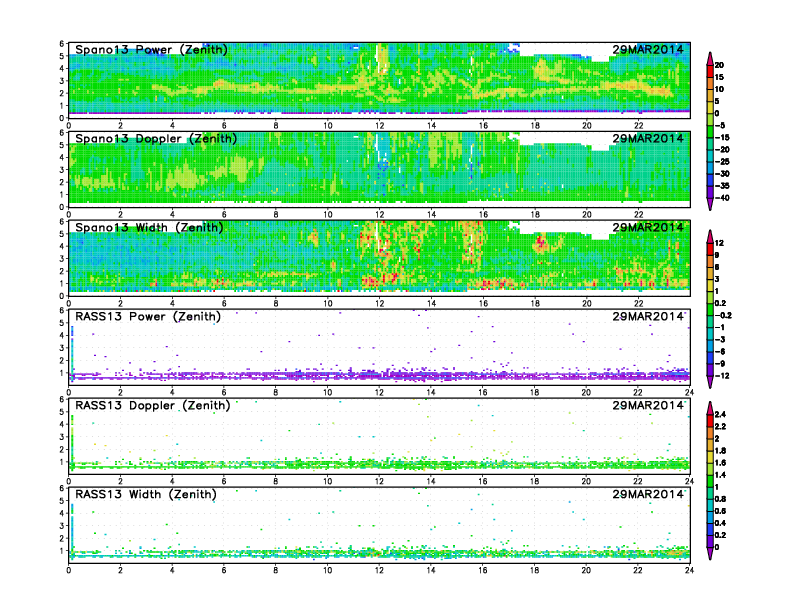Viewport: 792px width, 612px height.
Task: Click the 29MAR2014 date in RASS13 Doppler panel
Action: tap(648, 405)
